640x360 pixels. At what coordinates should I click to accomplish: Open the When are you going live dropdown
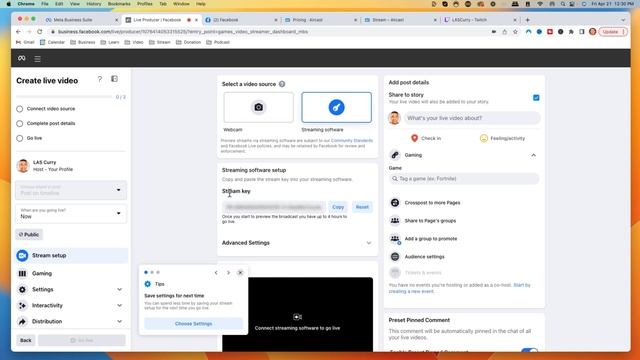tap(71, 213)
